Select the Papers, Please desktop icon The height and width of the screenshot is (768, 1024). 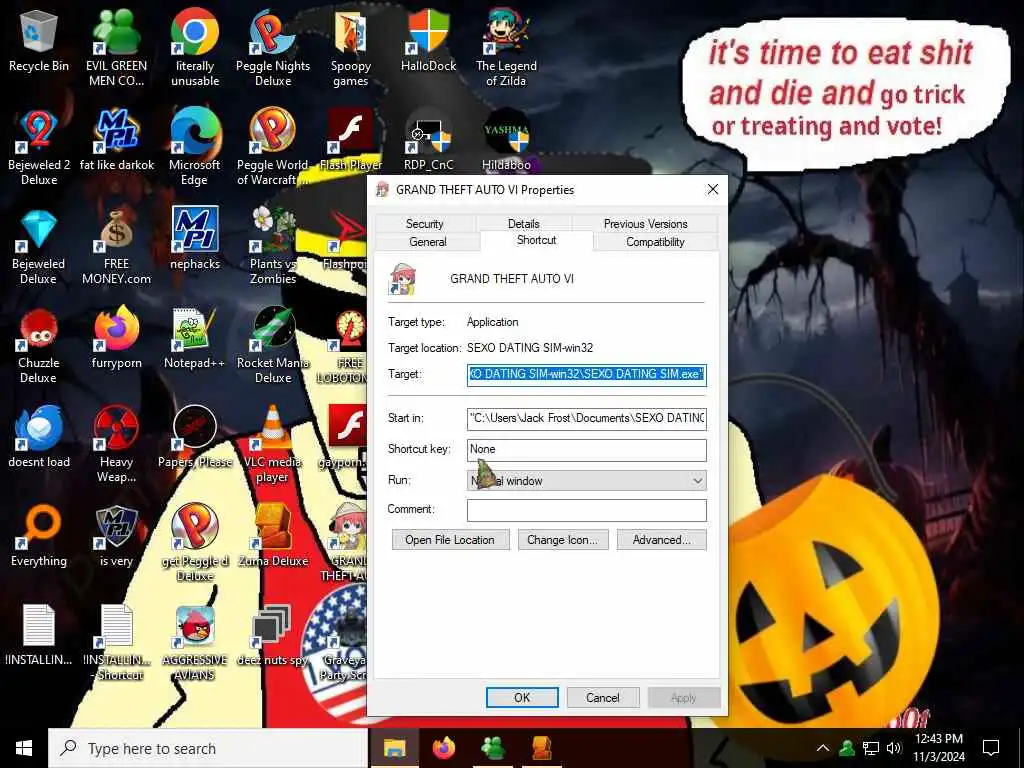coord(195,437)
